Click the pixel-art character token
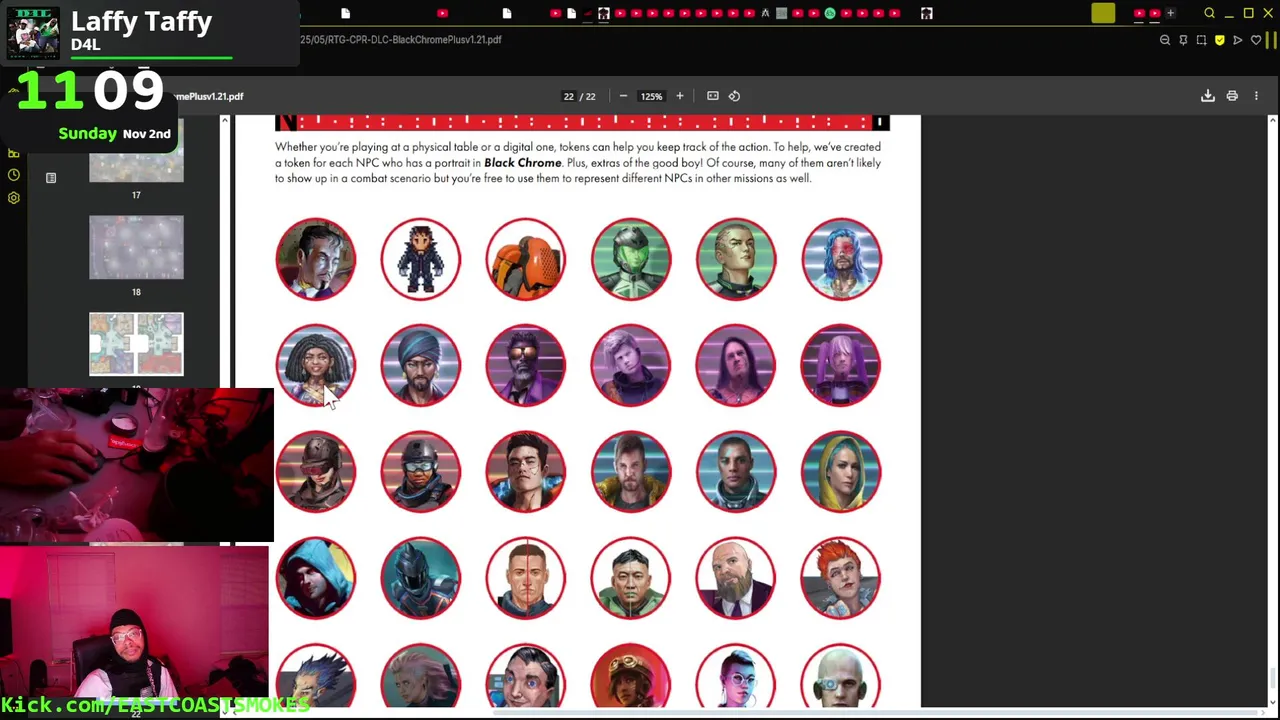Viewport: 1280px width, 720px height. point(420,259)
